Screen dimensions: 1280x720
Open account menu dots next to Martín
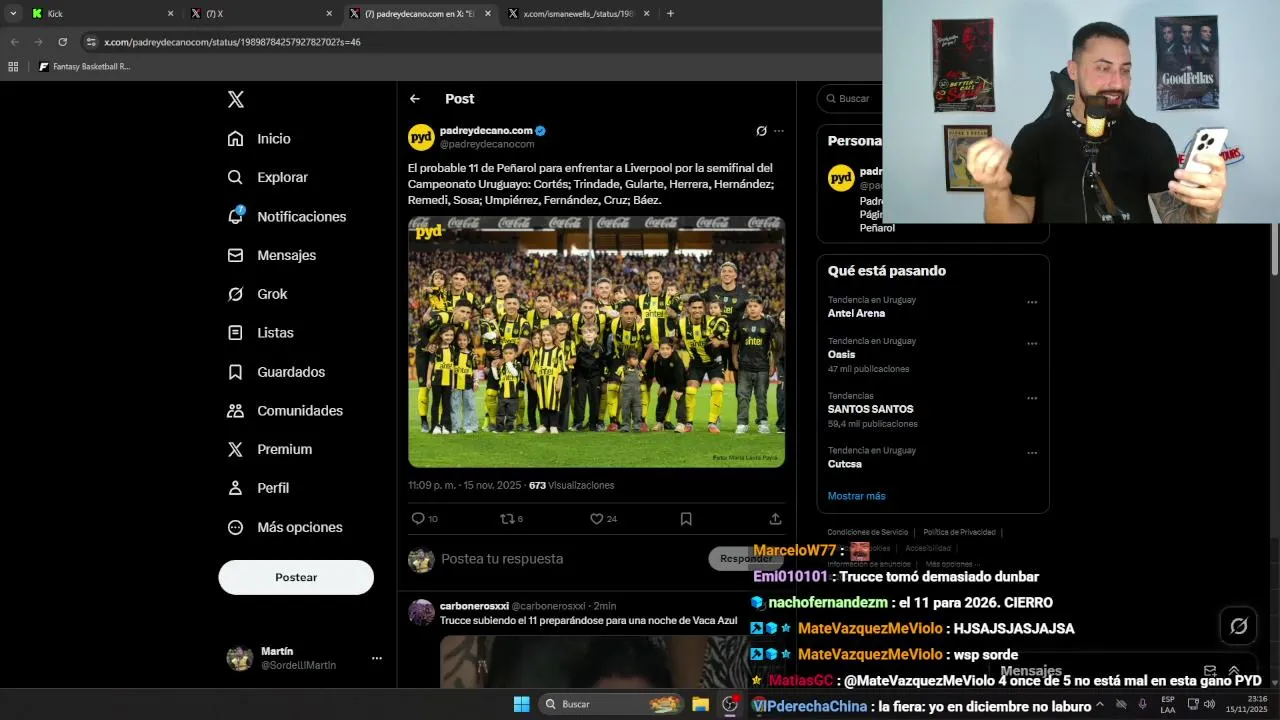[x=377, y=658]
